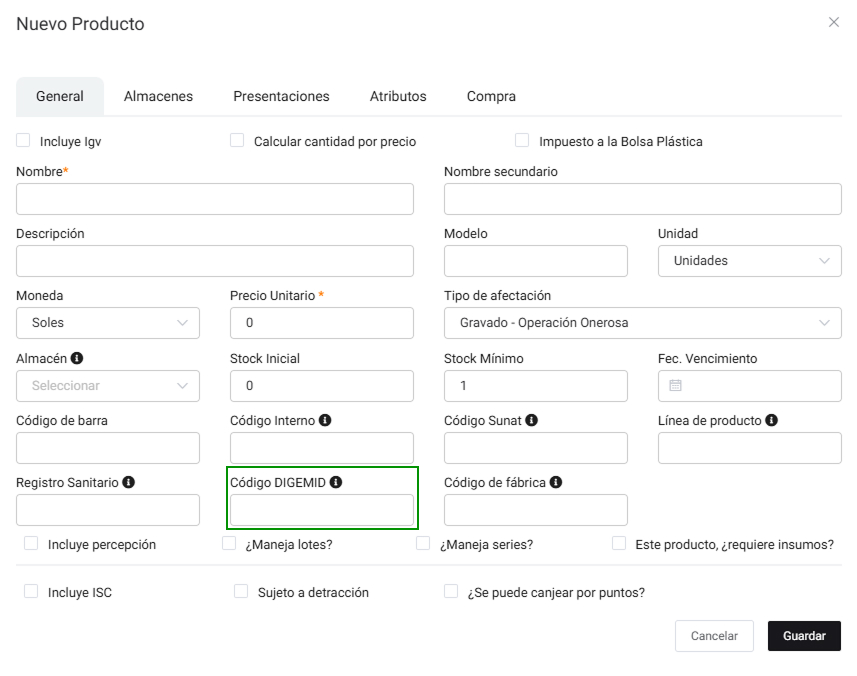The height and width of the screenshot is (676, 857).
Task: Tick the Sujeto a detracción checkbox
Action: pyautogui.click(x=241, y=592)
